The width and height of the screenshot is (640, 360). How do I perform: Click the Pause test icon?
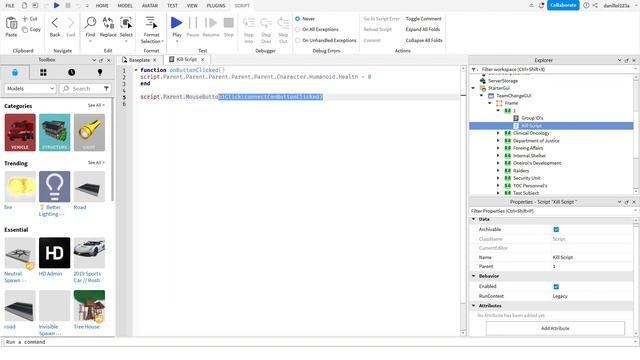click(x=193, y=23)
